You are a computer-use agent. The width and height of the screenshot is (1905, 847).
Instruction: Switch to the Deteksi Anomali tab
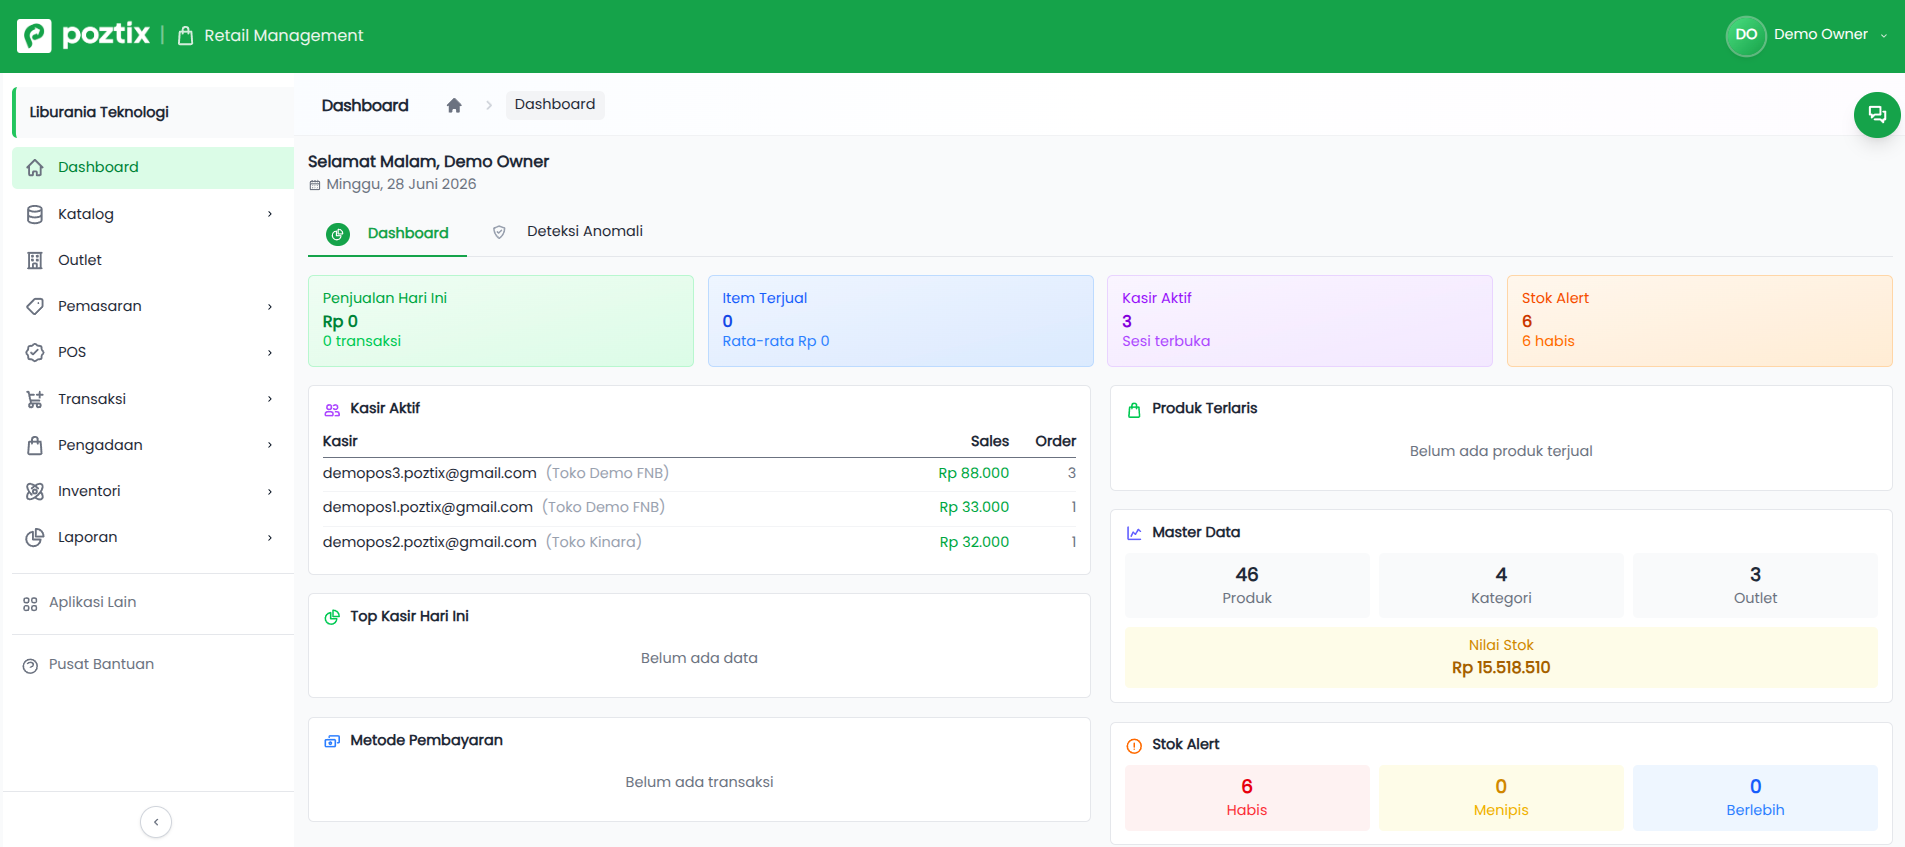click(x=567, y=232)
